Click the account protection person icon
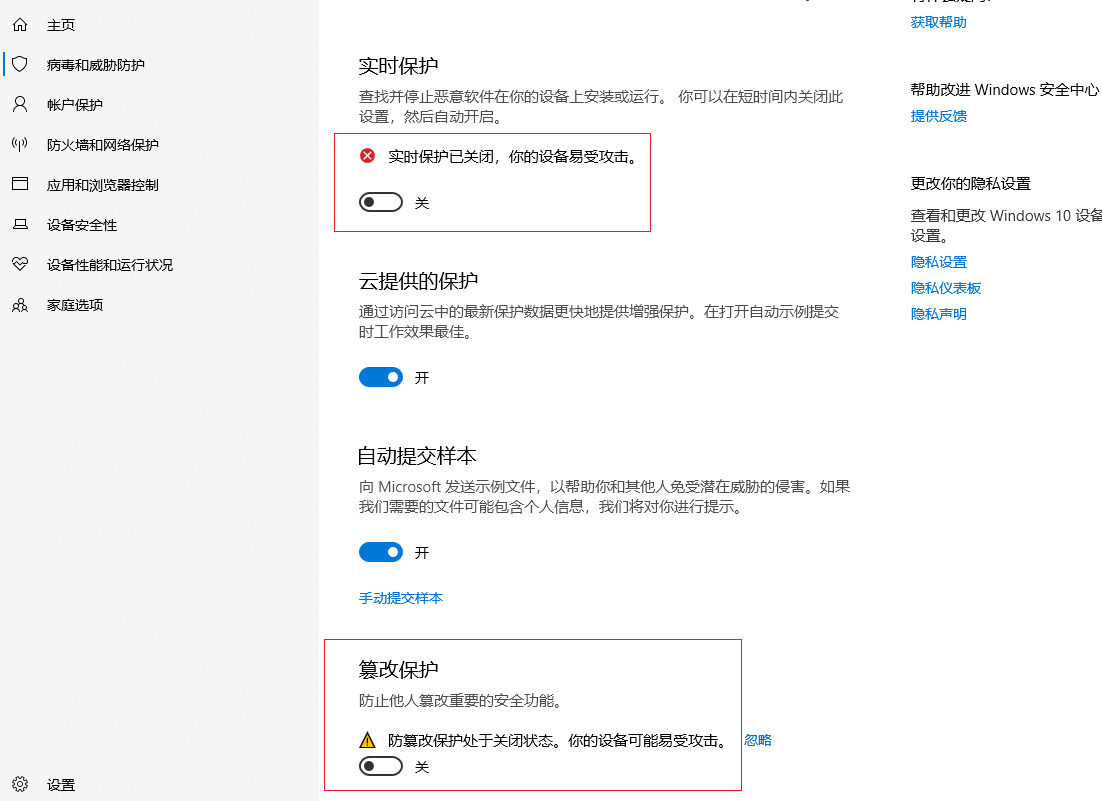The image size is (1102, 801). coord(20,105)
